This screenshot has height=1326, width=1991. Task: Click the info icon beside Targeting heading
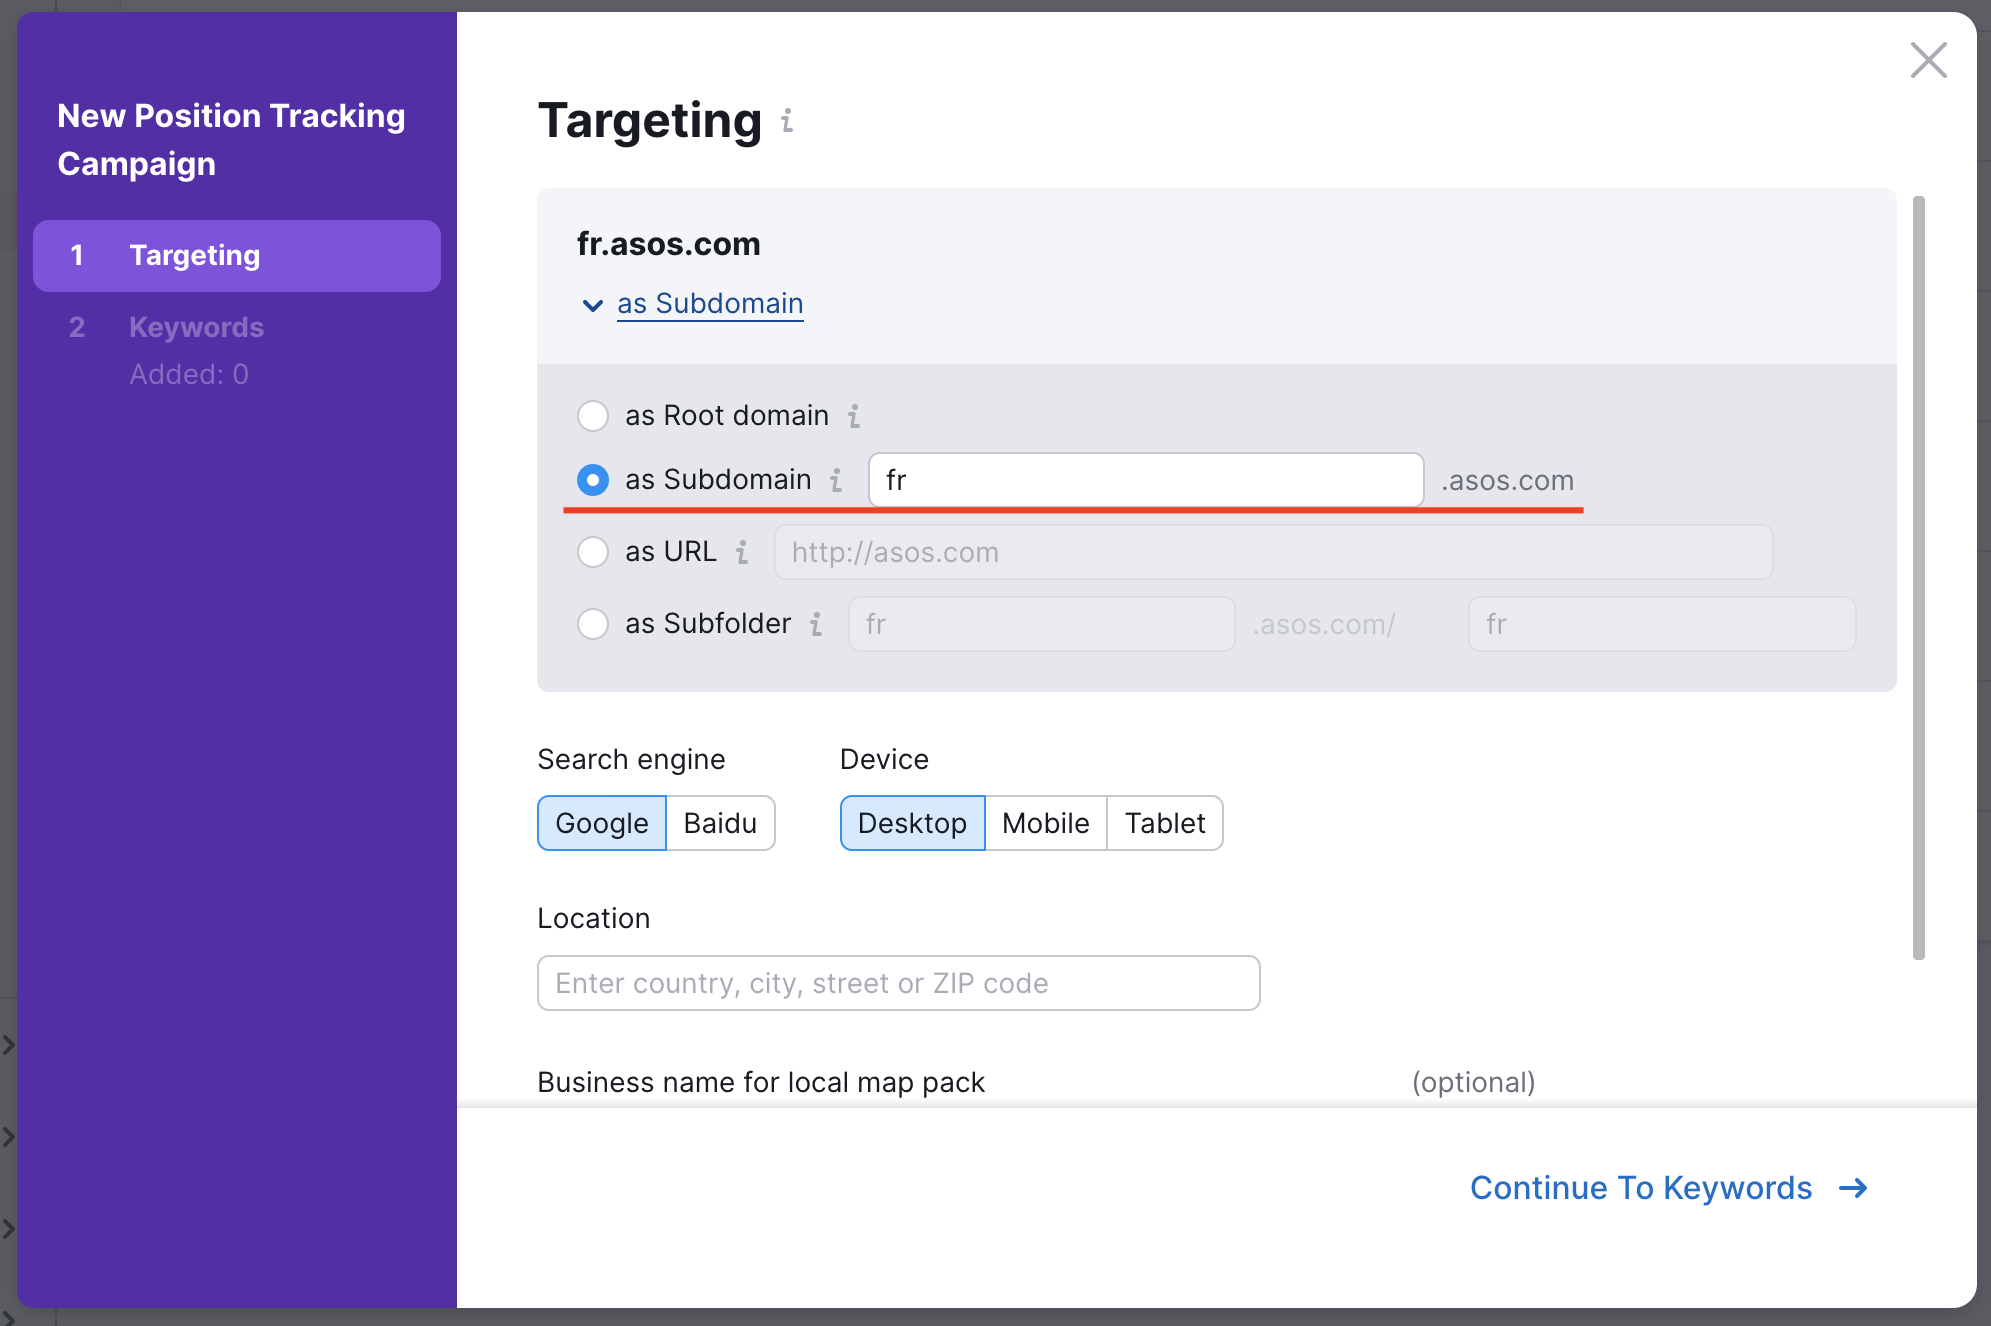(787, 121)
